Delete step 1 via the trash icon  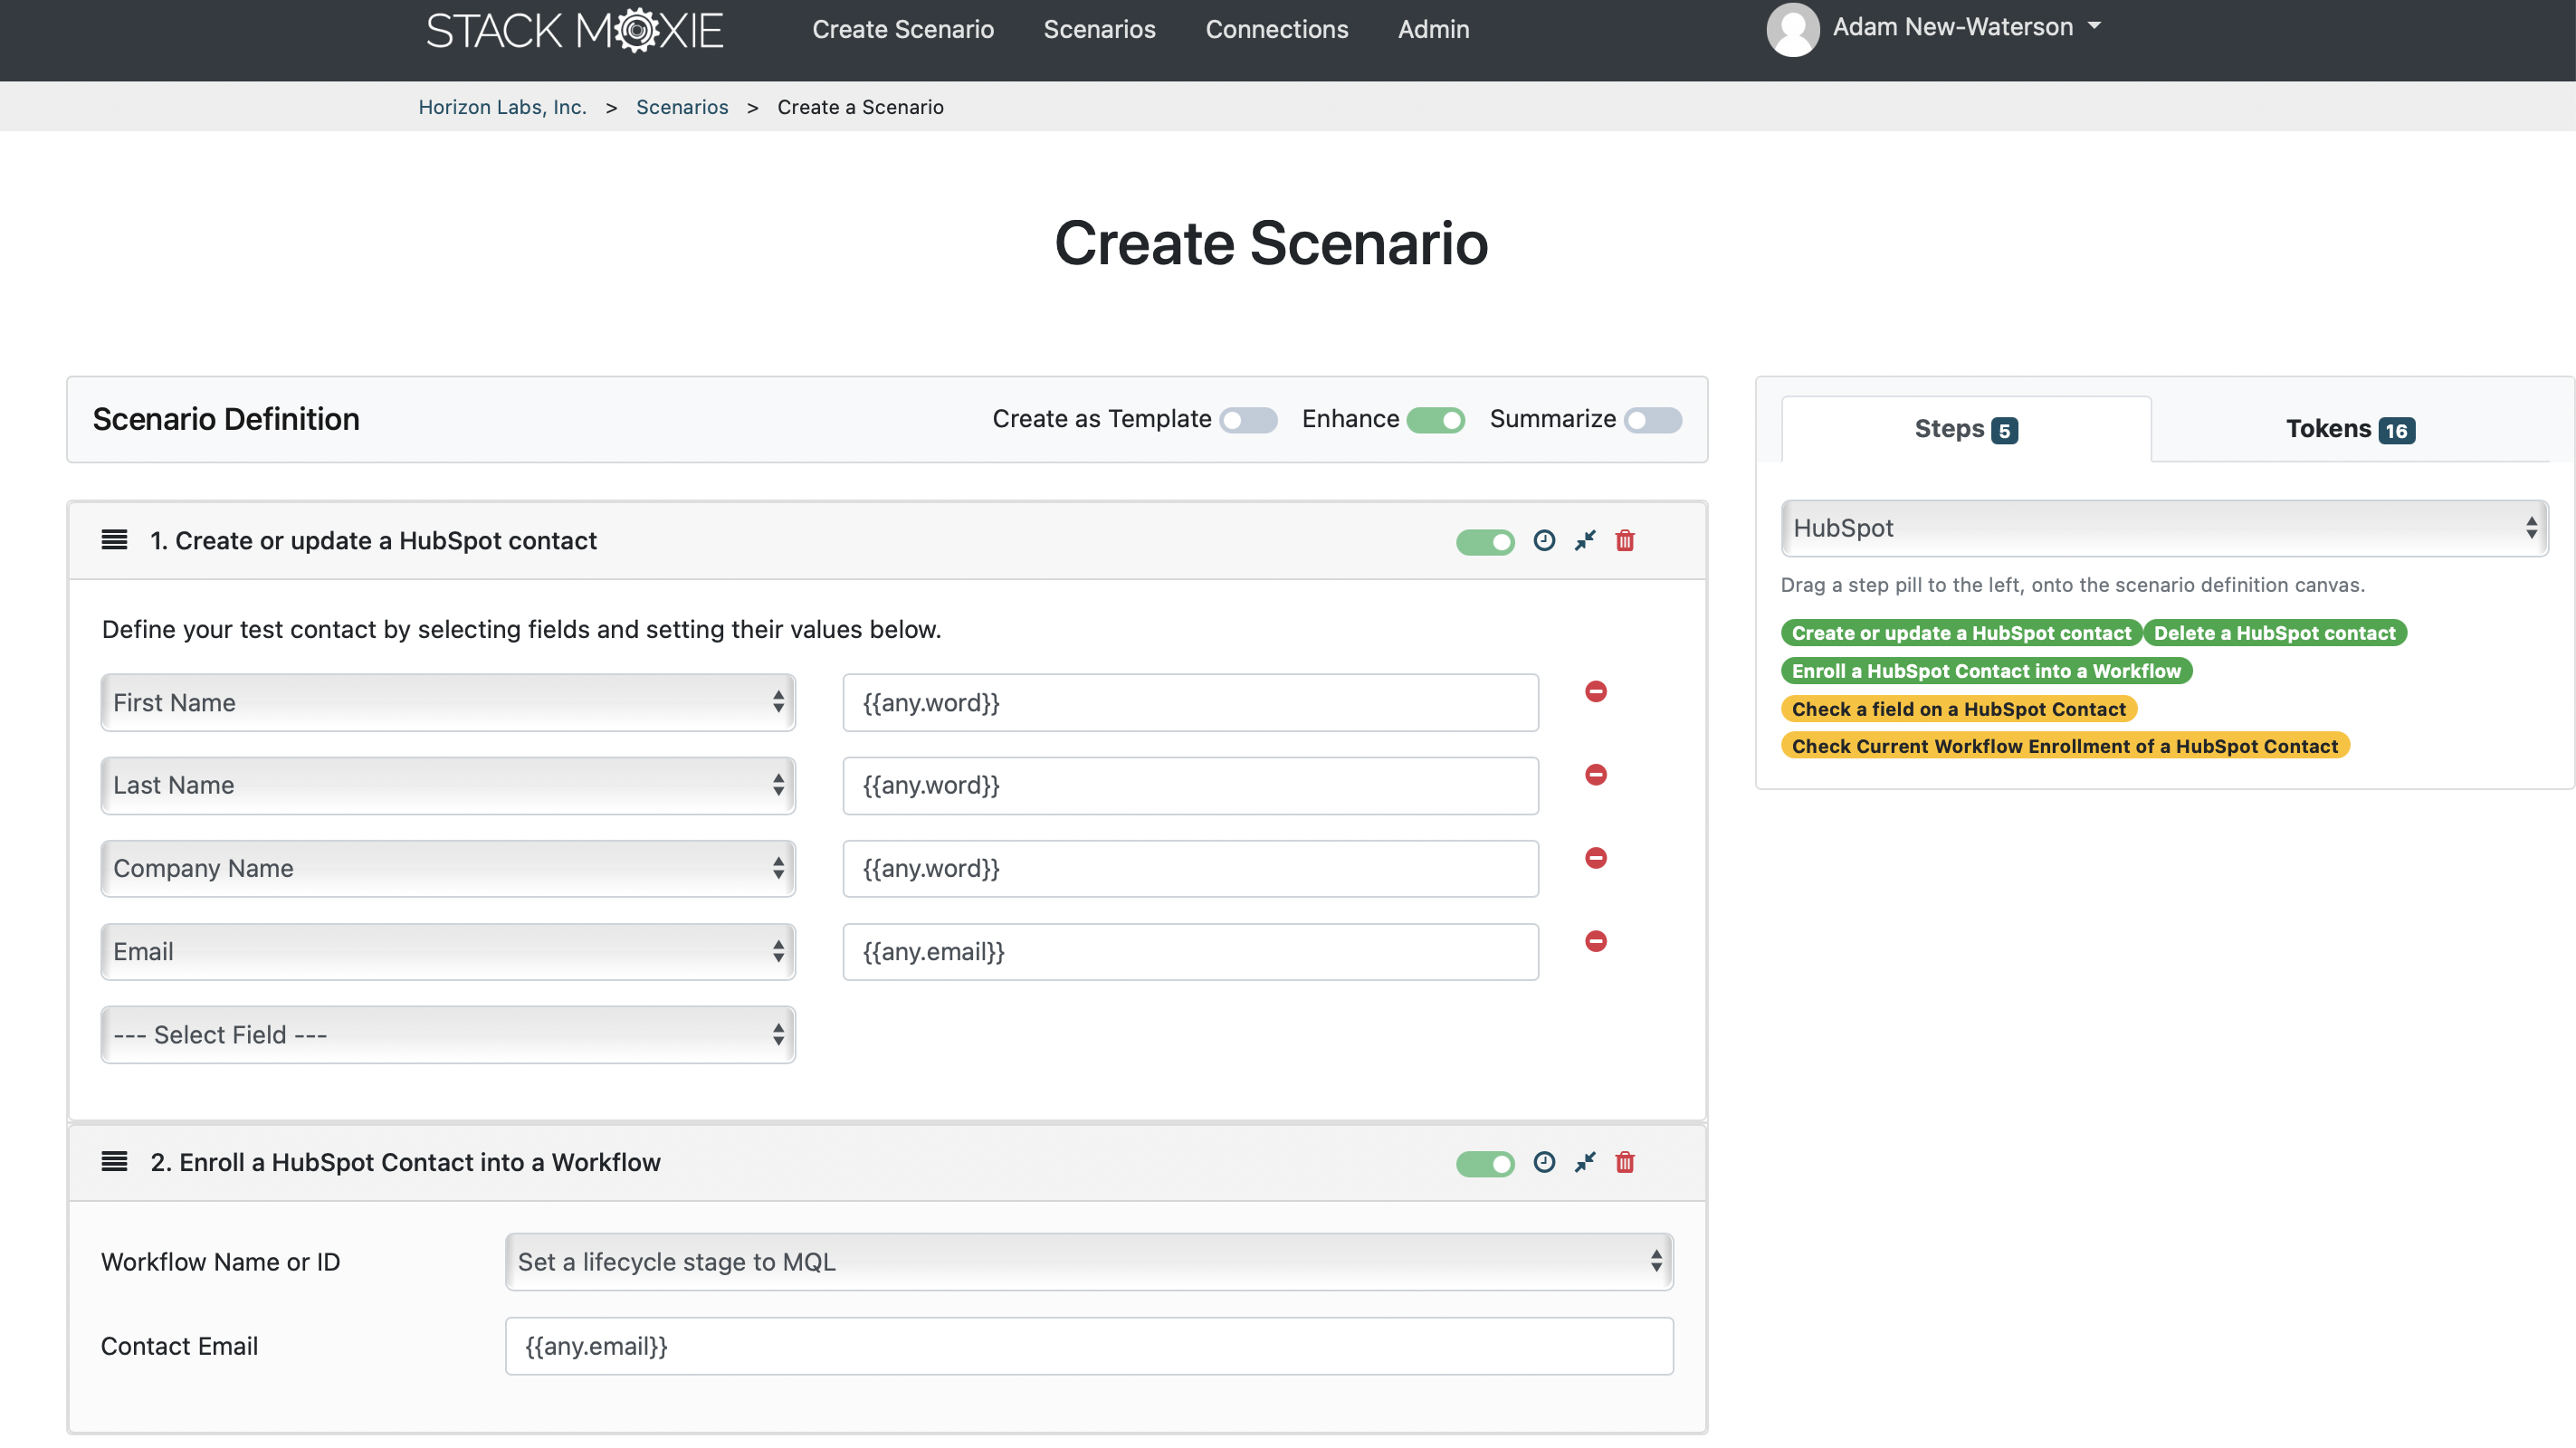click(1625, 541)
